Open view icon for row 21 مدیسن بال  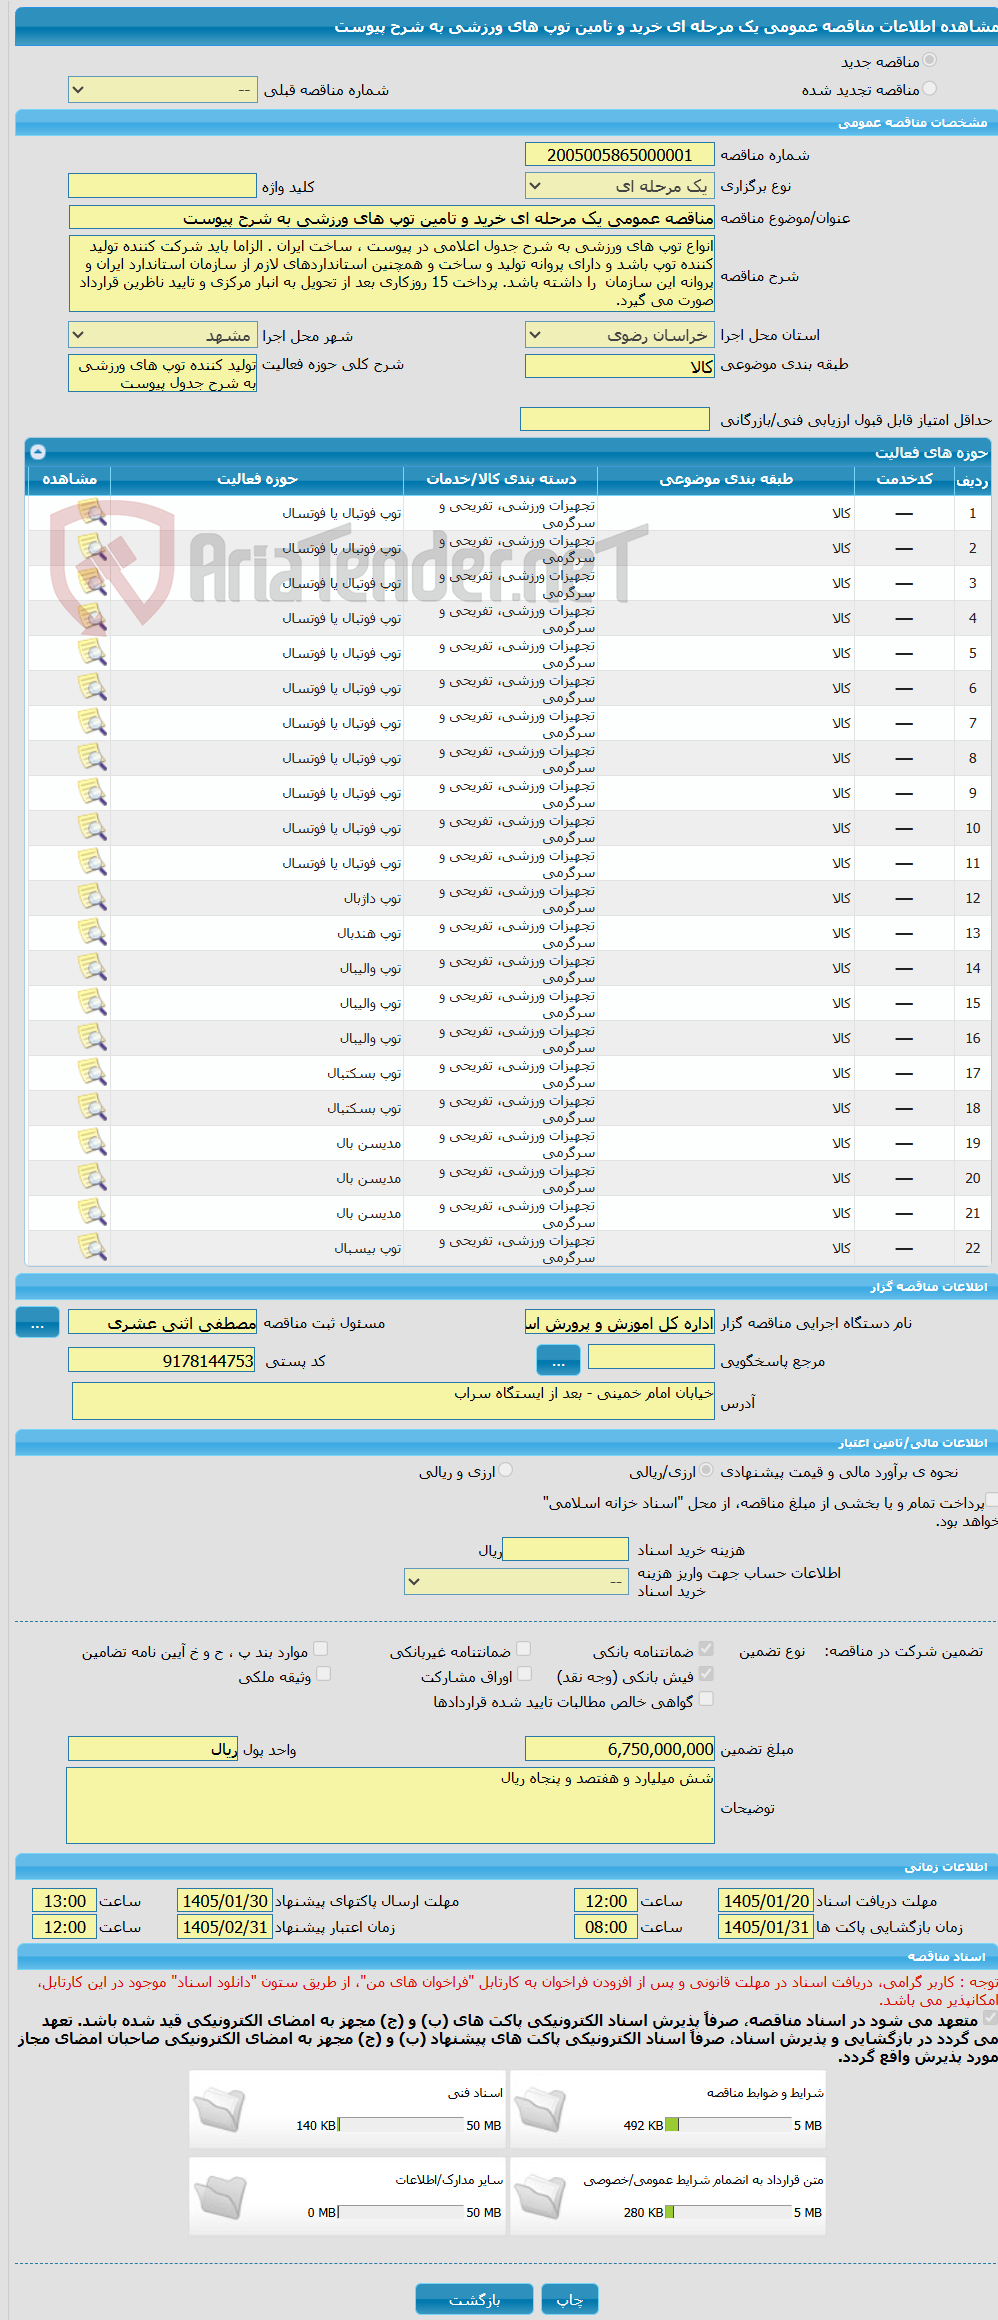pyautogui.click(x=92, y=1213)
